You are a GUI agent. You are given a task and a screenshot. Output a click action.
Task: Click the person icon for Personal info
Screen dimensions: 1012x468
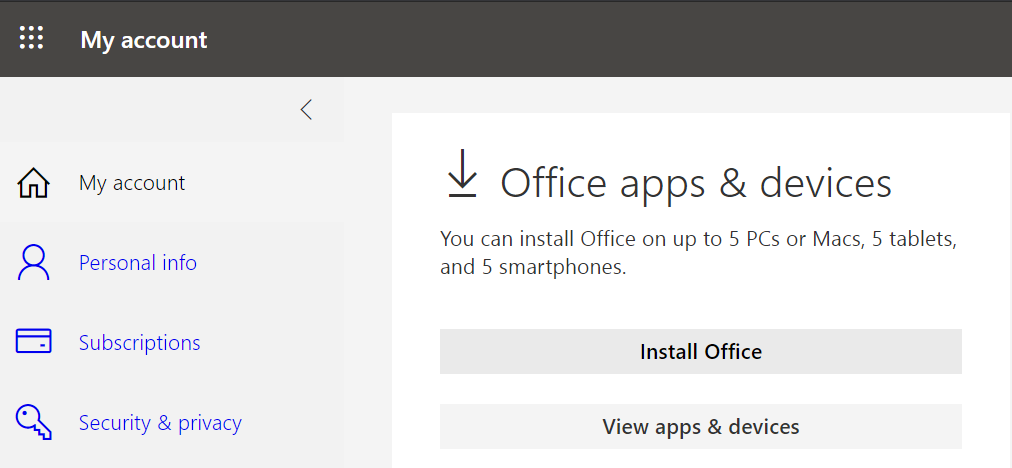click(x=34, y=263)
